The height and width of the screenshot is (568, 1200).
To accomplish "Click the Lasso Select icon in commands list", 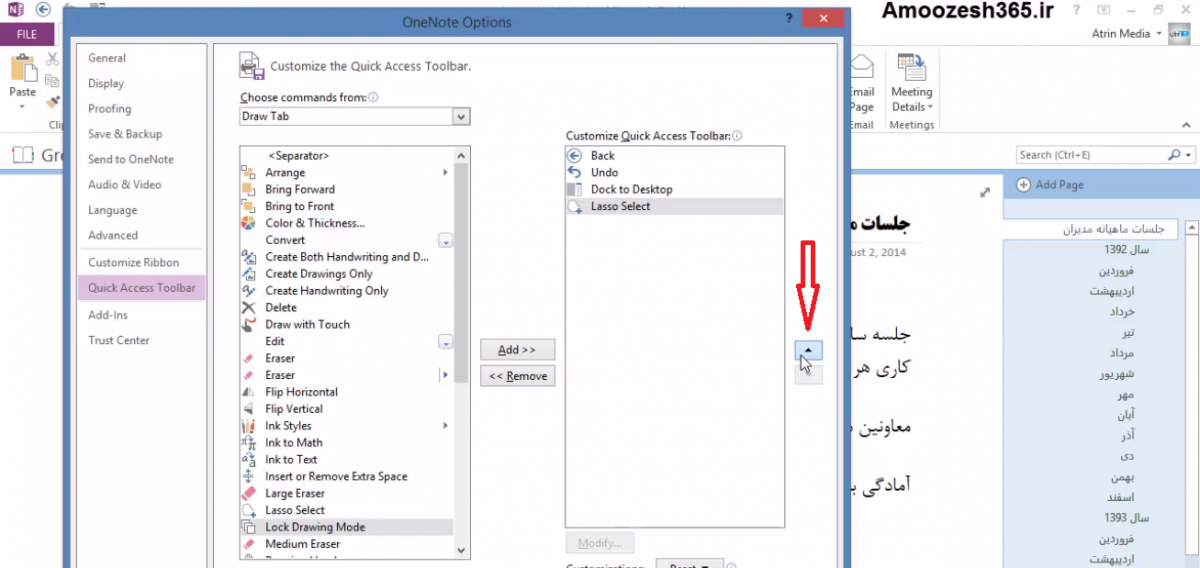I will (x=248, y=510).
